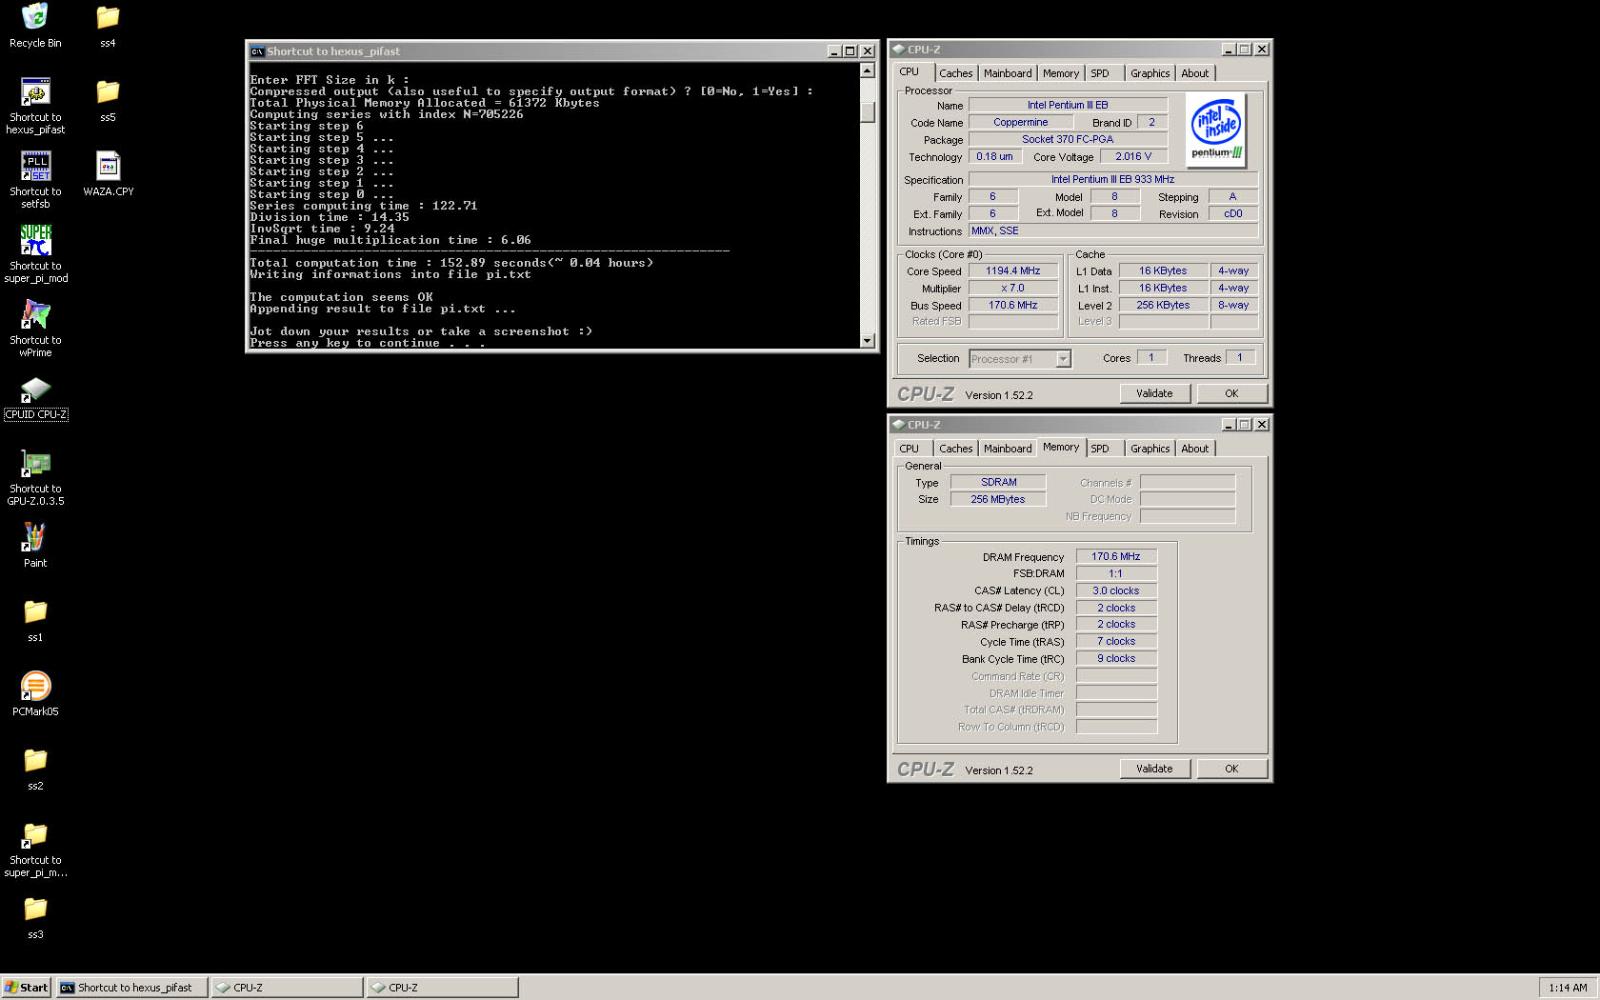Open the ss4 folder icon
1600x1000 pixels.
107,25
